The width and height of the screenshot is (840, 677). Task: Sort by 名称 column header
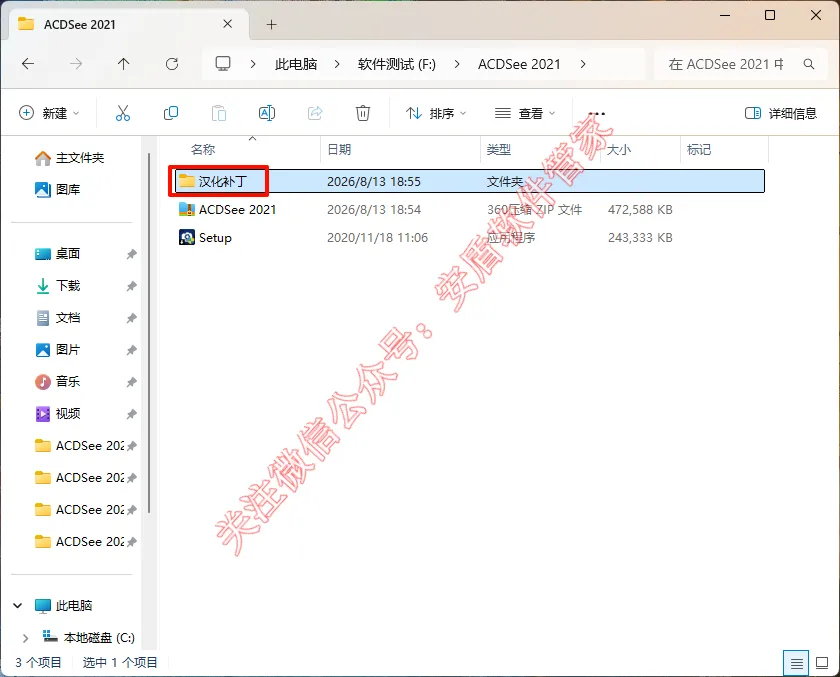click(x=204, y=150)
